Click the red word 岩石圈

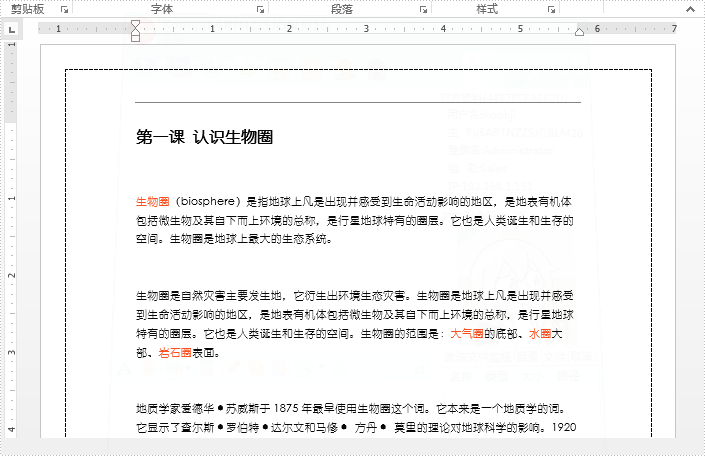[175, 353]
